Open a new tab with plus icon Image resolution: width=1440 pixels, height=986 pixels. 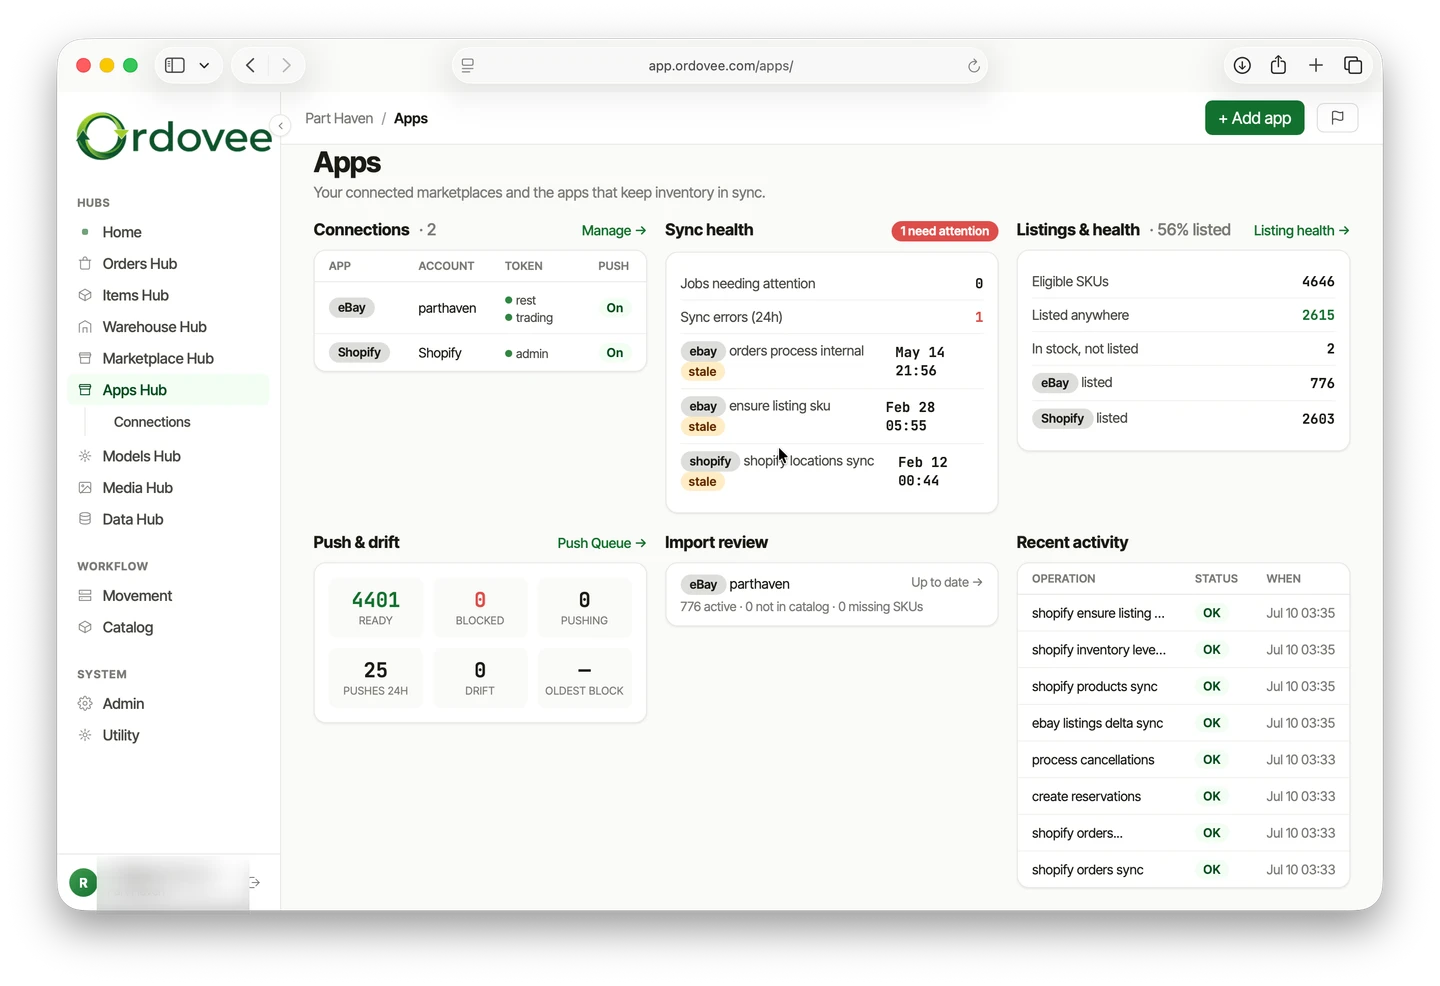1316,65
